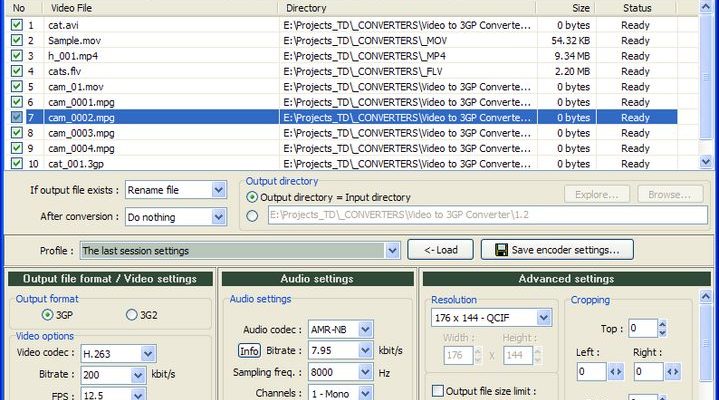Click the audio Info button
The image size is (719, 400).
point(249,351)
